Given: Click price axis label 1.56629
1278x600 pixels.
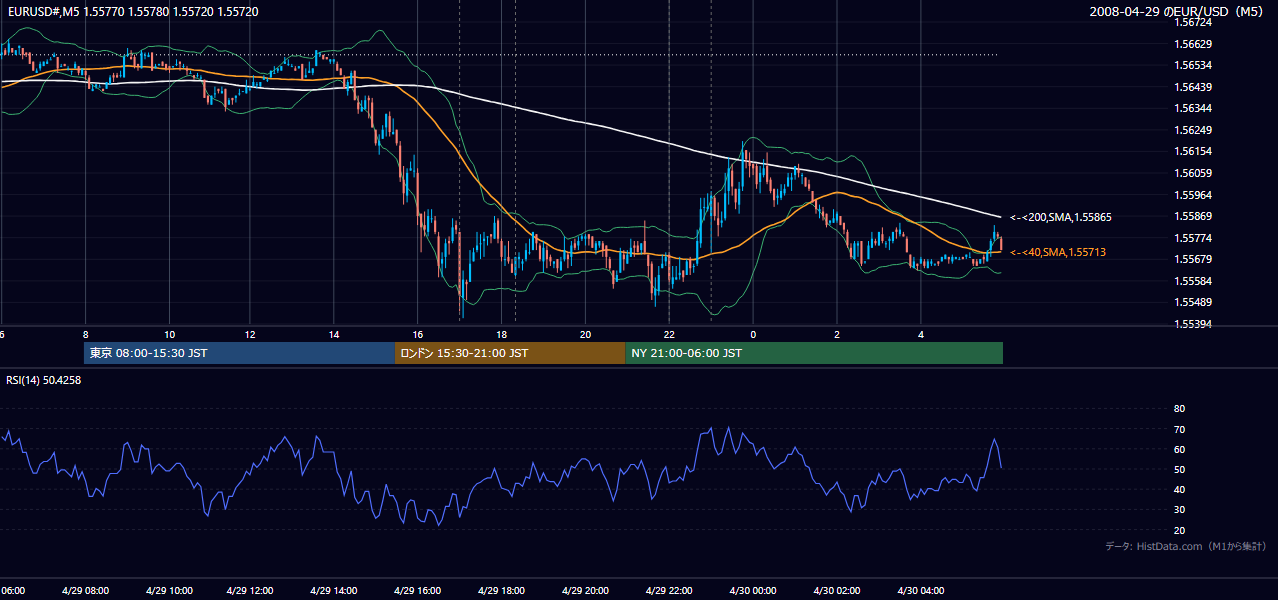Looking at the screenshot, I should [x=1191, y=44].
